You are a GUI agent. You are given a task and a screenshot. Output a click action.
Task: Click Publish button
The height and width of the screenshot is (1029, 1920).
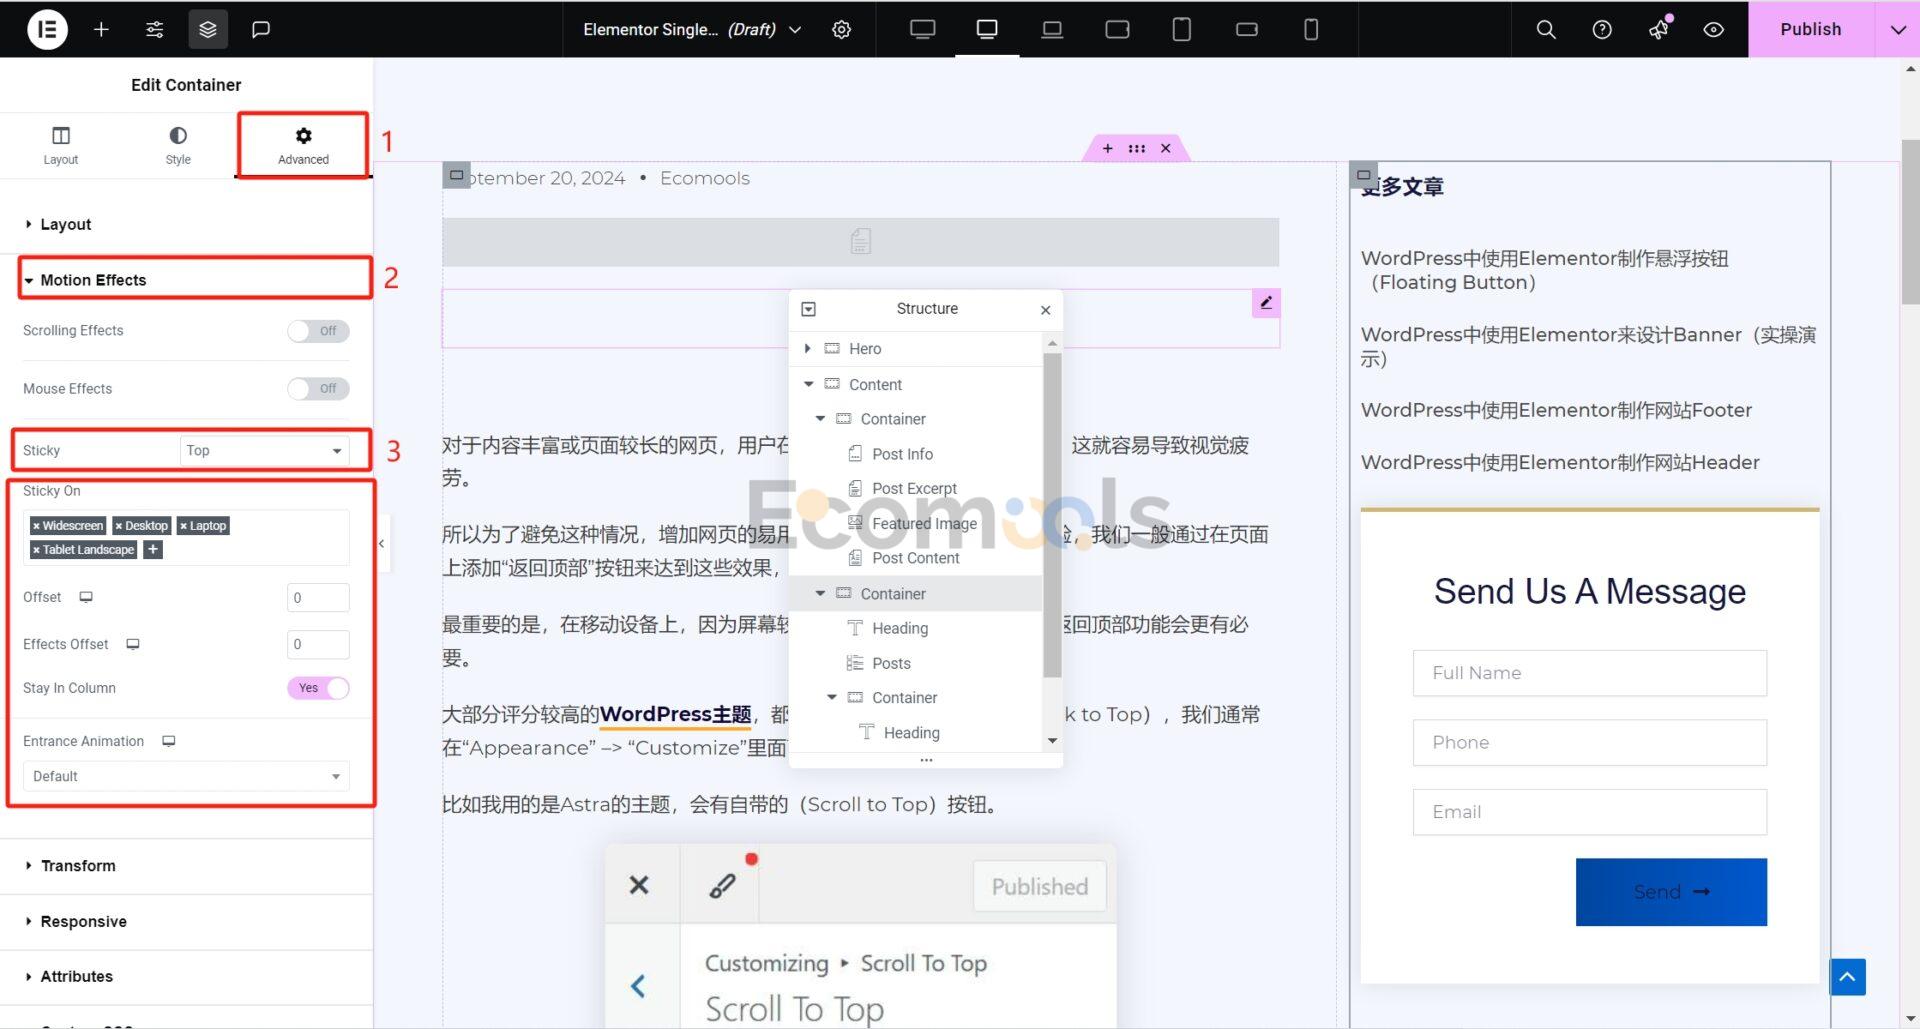click(1810, 29)
